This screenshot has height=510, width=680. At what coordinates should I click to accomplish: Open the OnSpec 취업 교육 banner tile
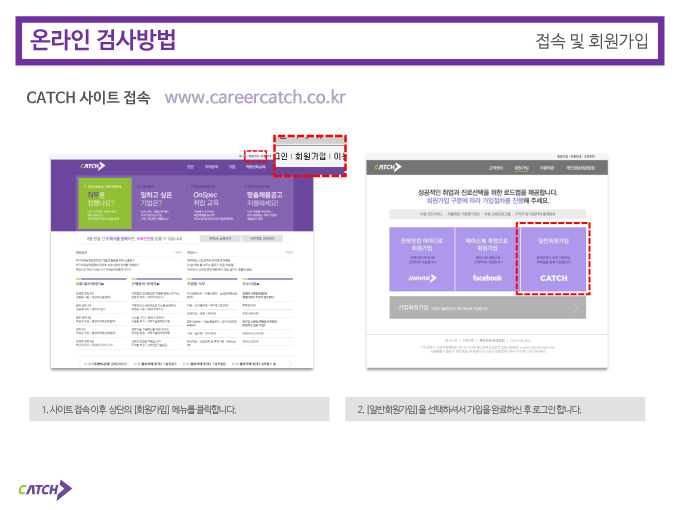[212, 203]
